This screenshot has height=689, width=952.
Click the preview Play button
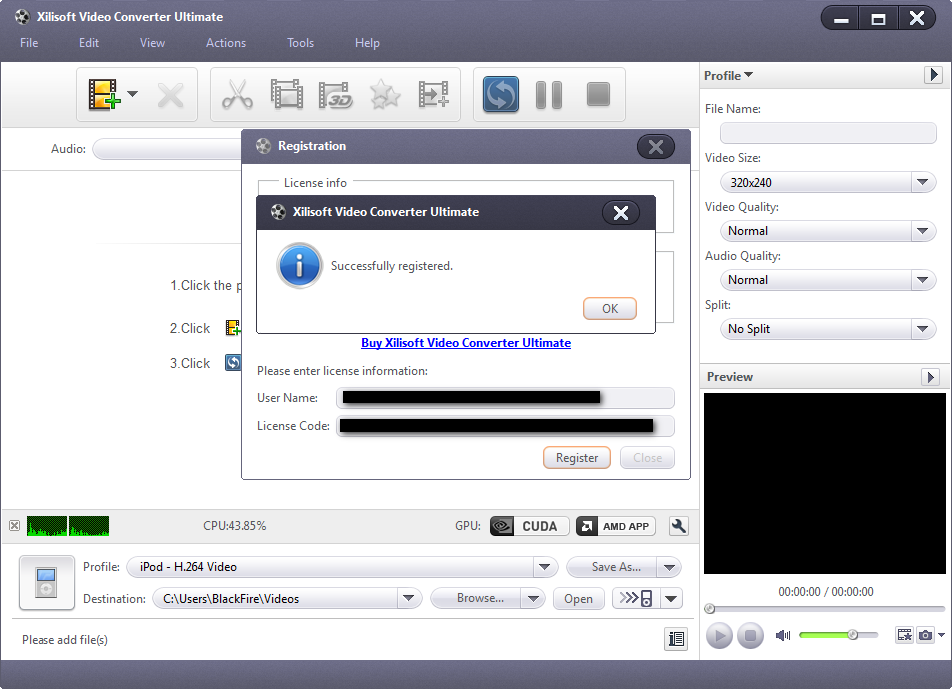[x=719, y=636]
